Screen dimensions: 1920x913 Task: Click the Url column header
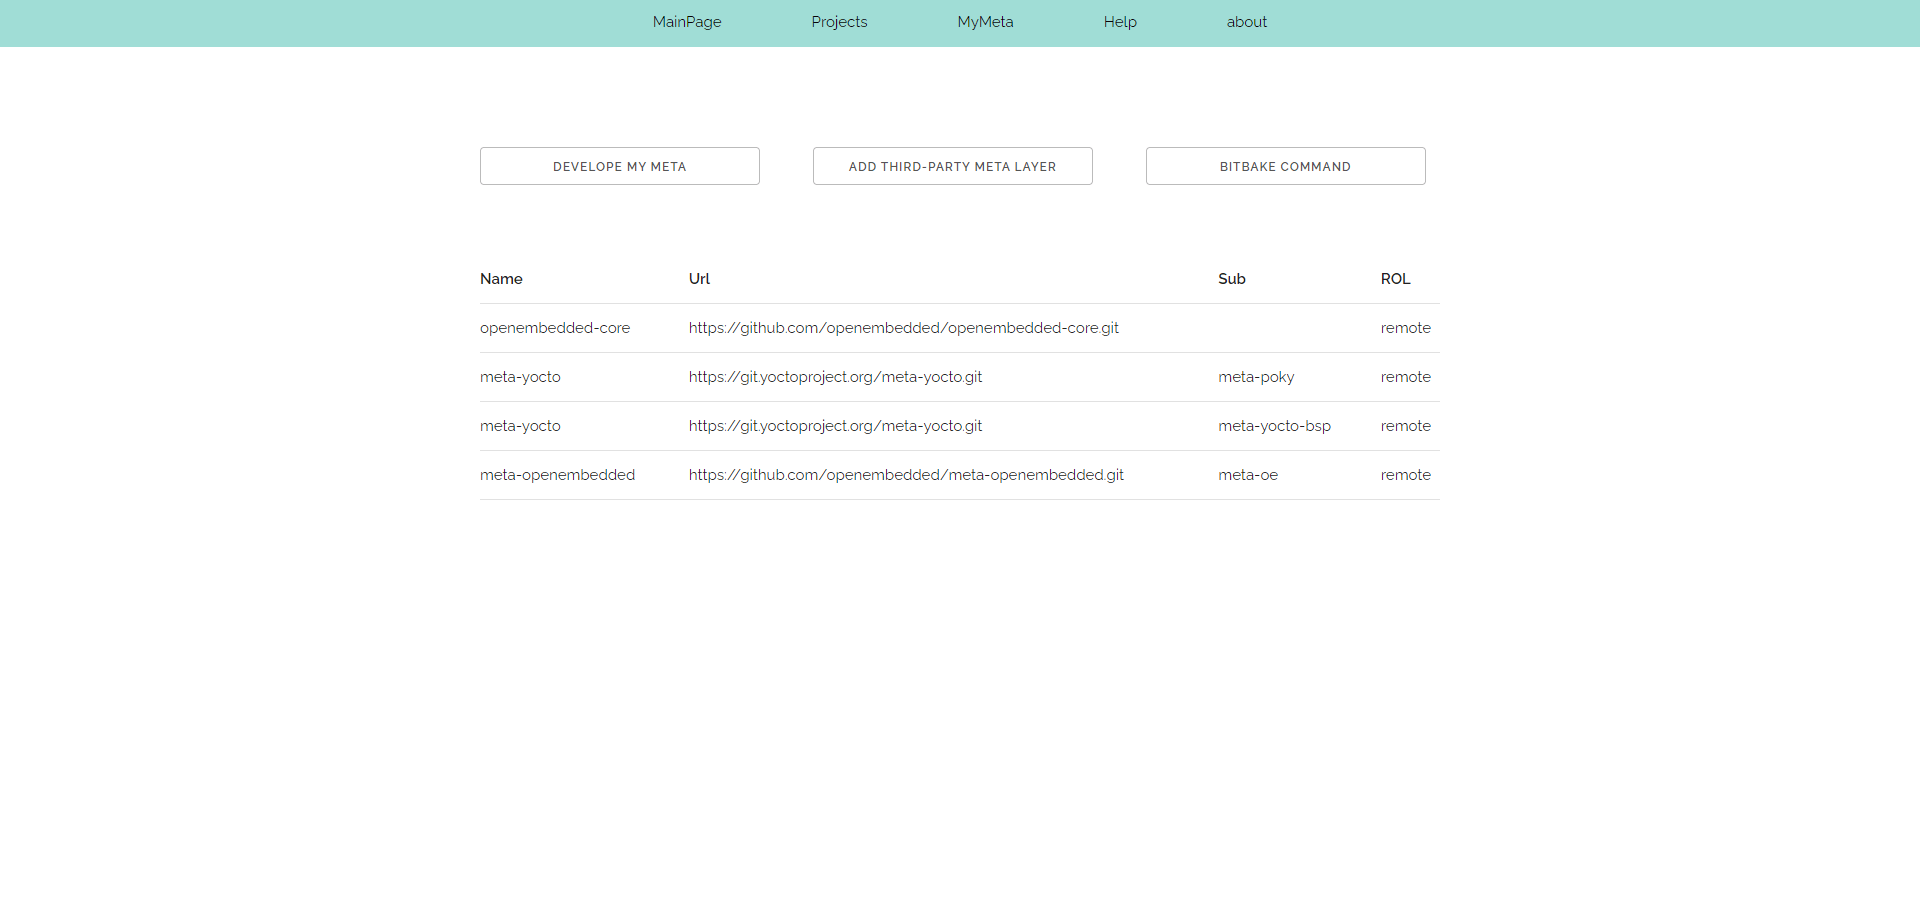[698, 279]
